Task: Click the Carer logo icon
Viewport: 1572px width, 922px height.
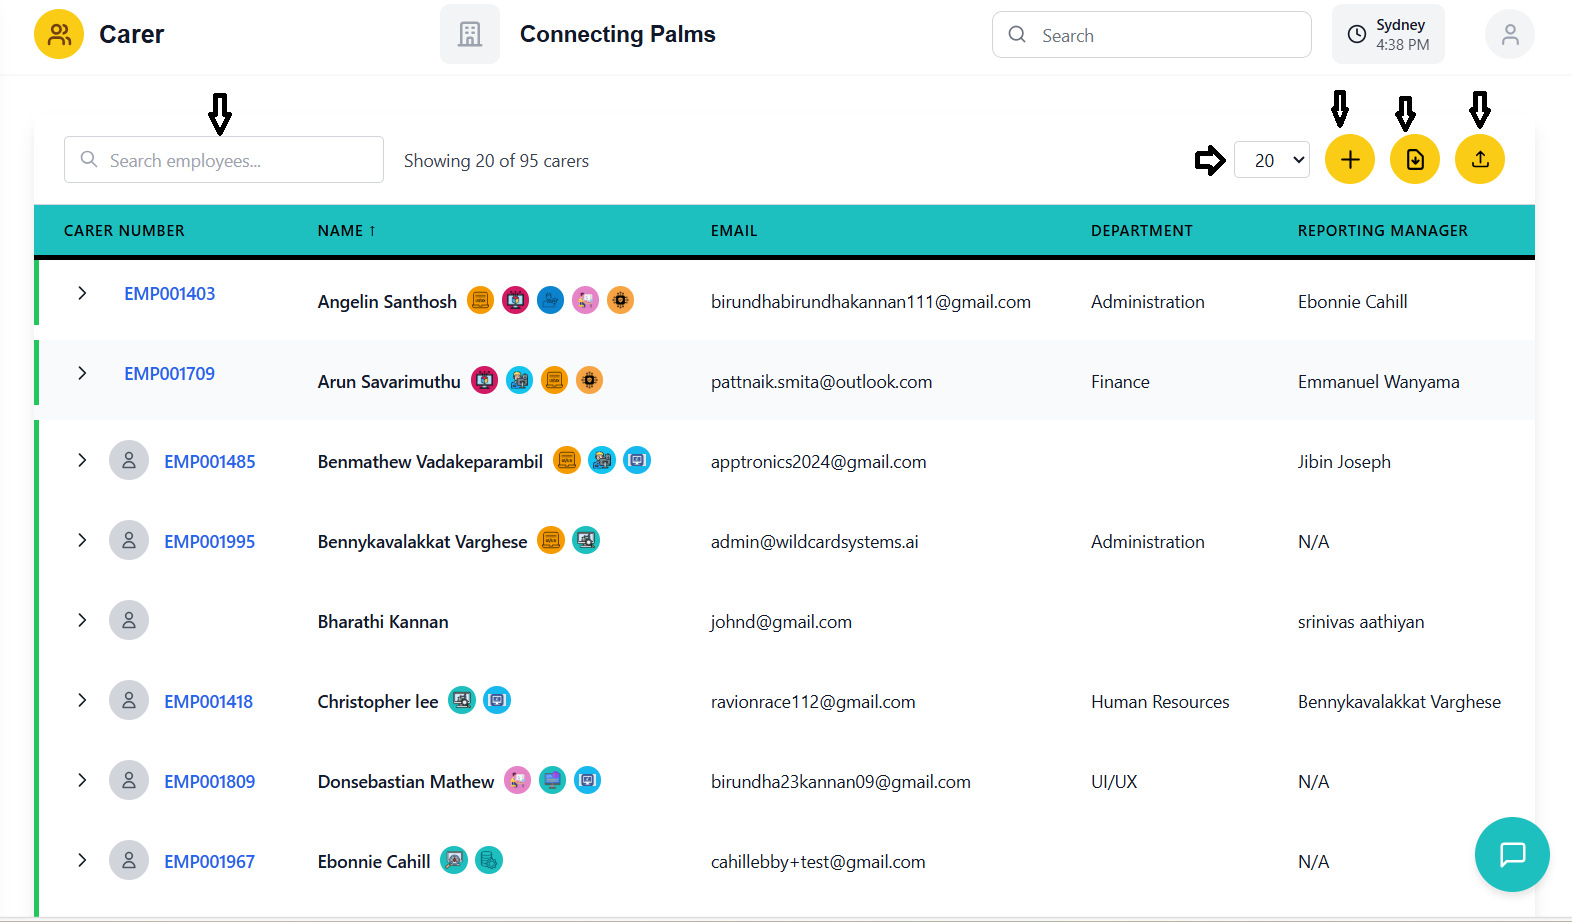Action: 59,35
